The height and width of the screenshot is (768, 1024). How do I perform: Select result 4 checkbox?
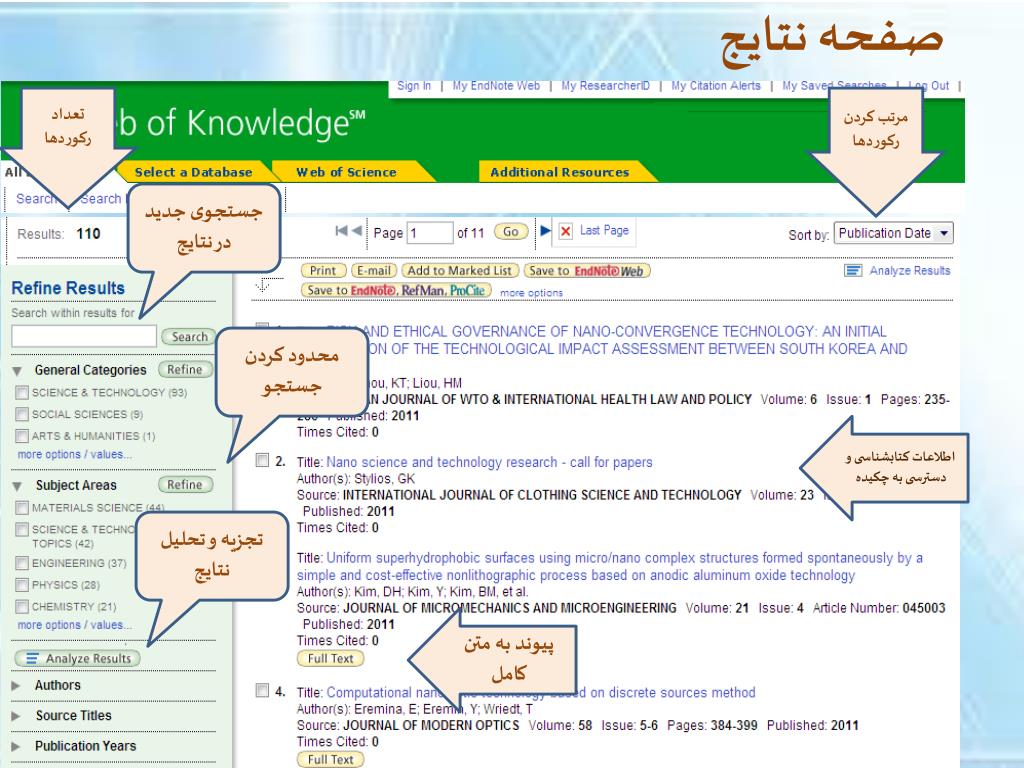pyautogui.click(x=262, y=690)
